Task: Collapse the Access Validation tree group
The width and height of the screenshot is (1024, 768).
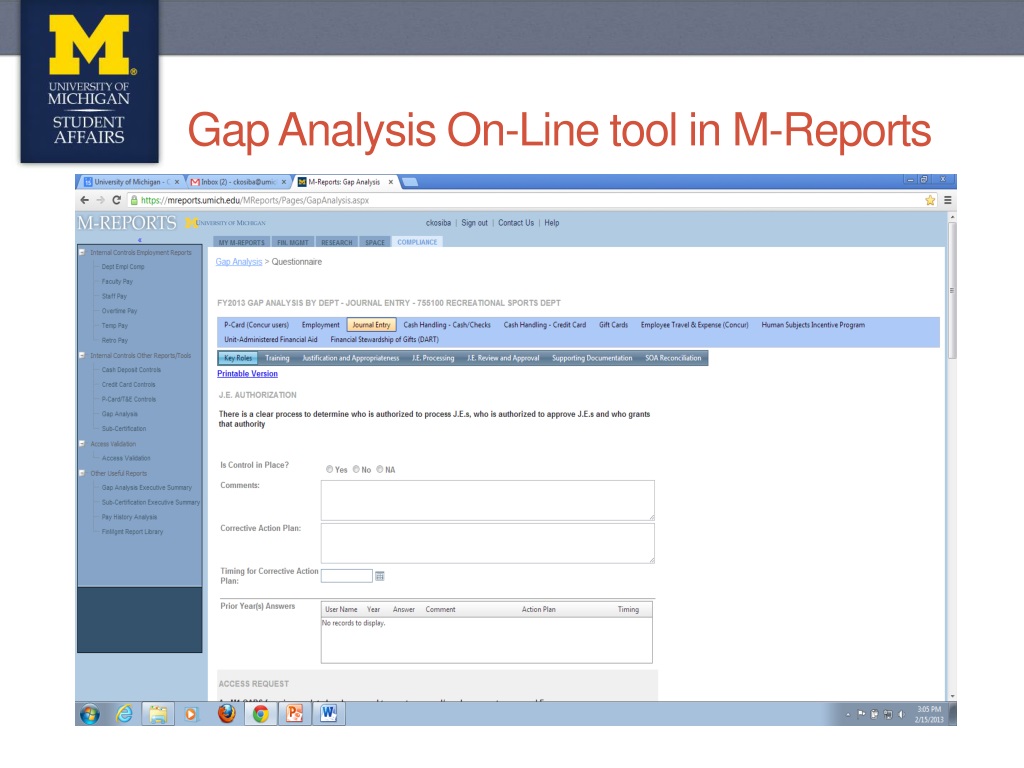Action: click(82, 443)
